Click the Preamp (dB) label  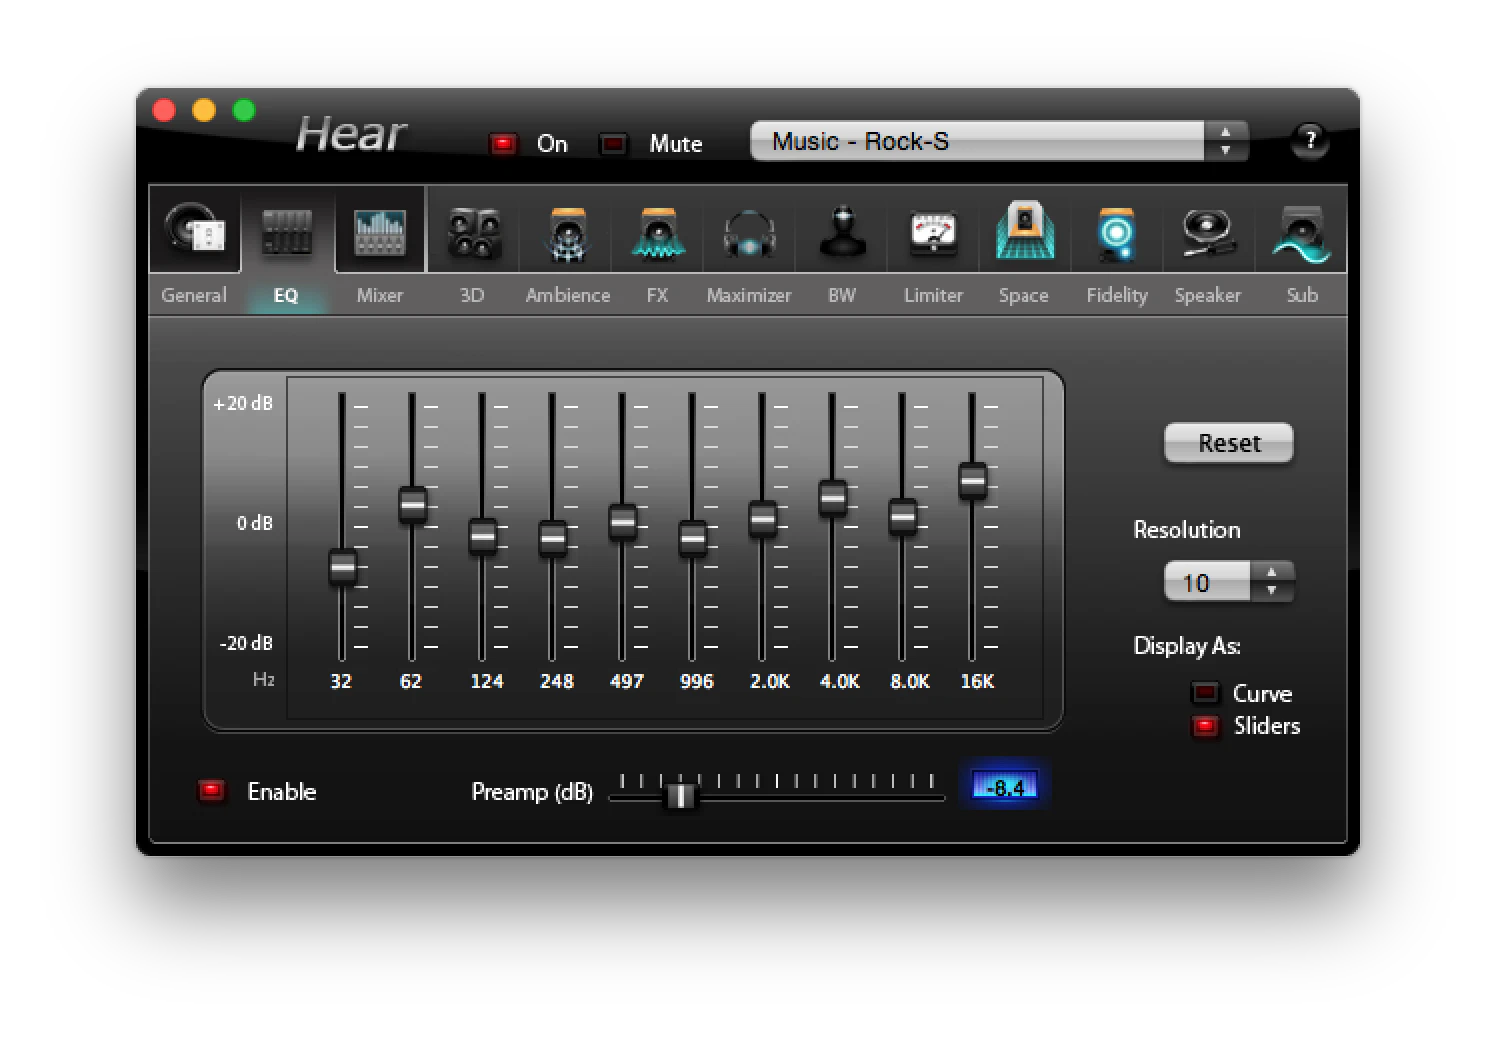click(532, 792)
